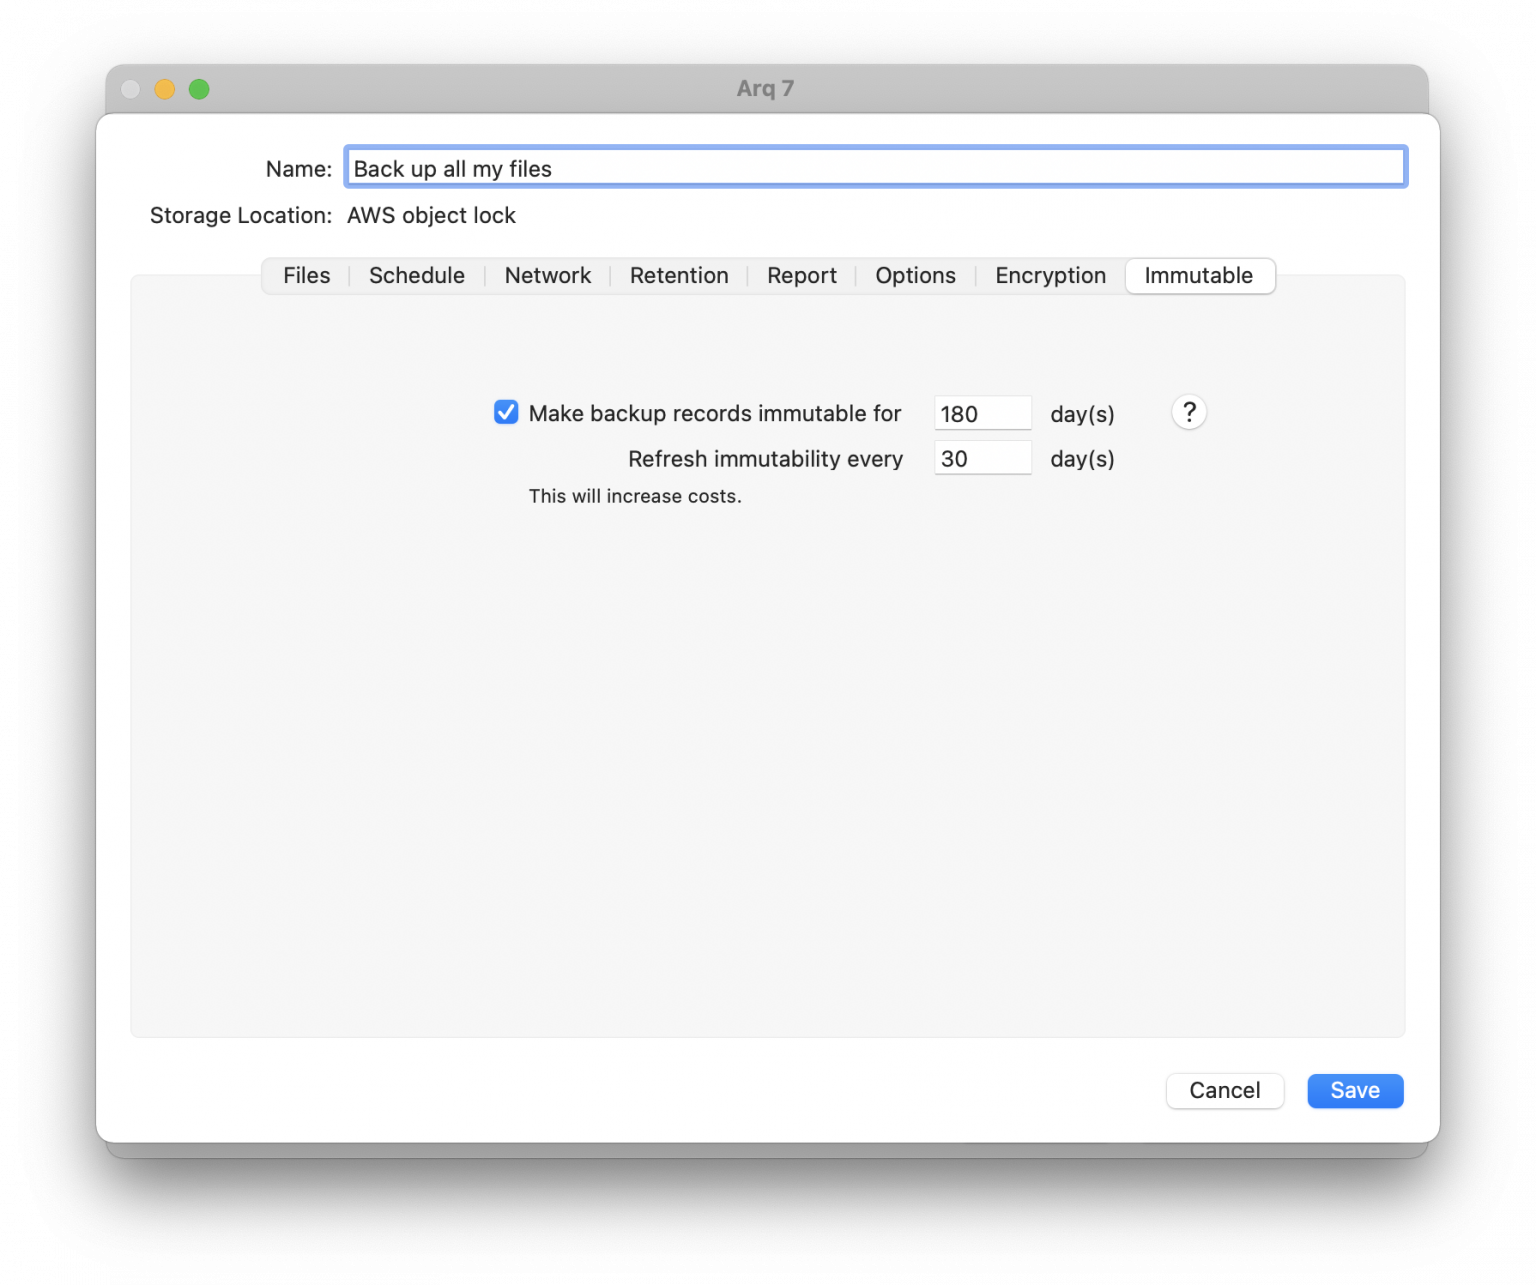This screenshot has width=1536, height=1285.
Task: Open the Encryption settings tab
Action: [x=1049, y=276]
